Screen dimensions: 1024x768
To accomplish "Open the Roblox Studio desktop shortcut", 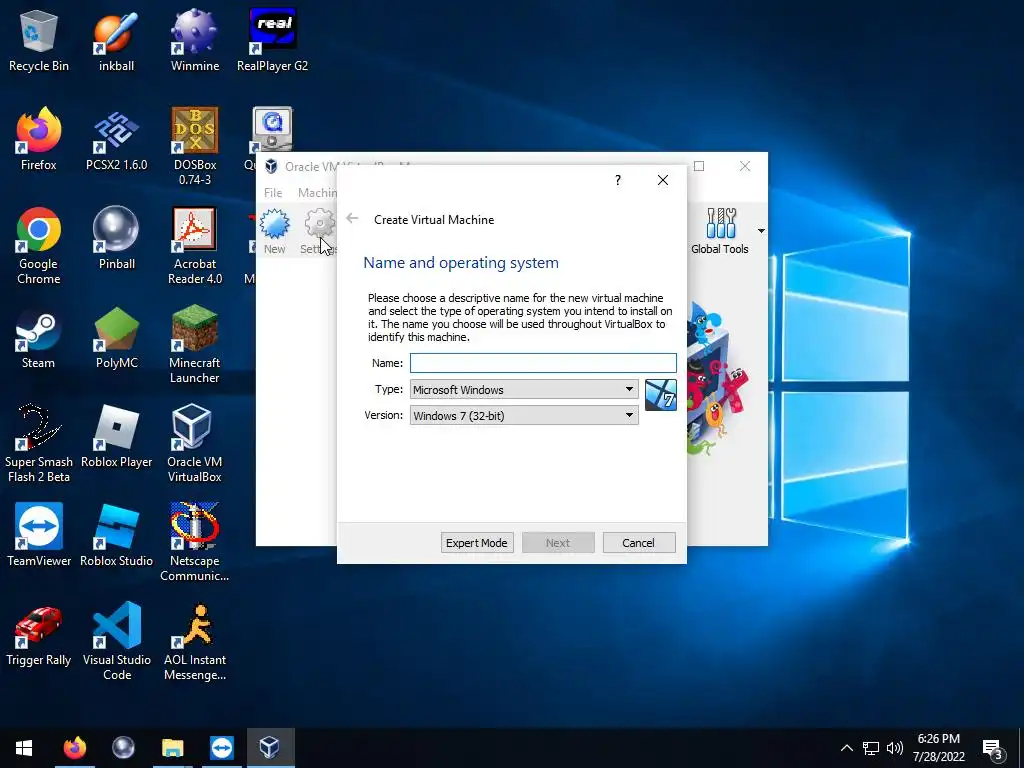I will [x=116, y=536].
